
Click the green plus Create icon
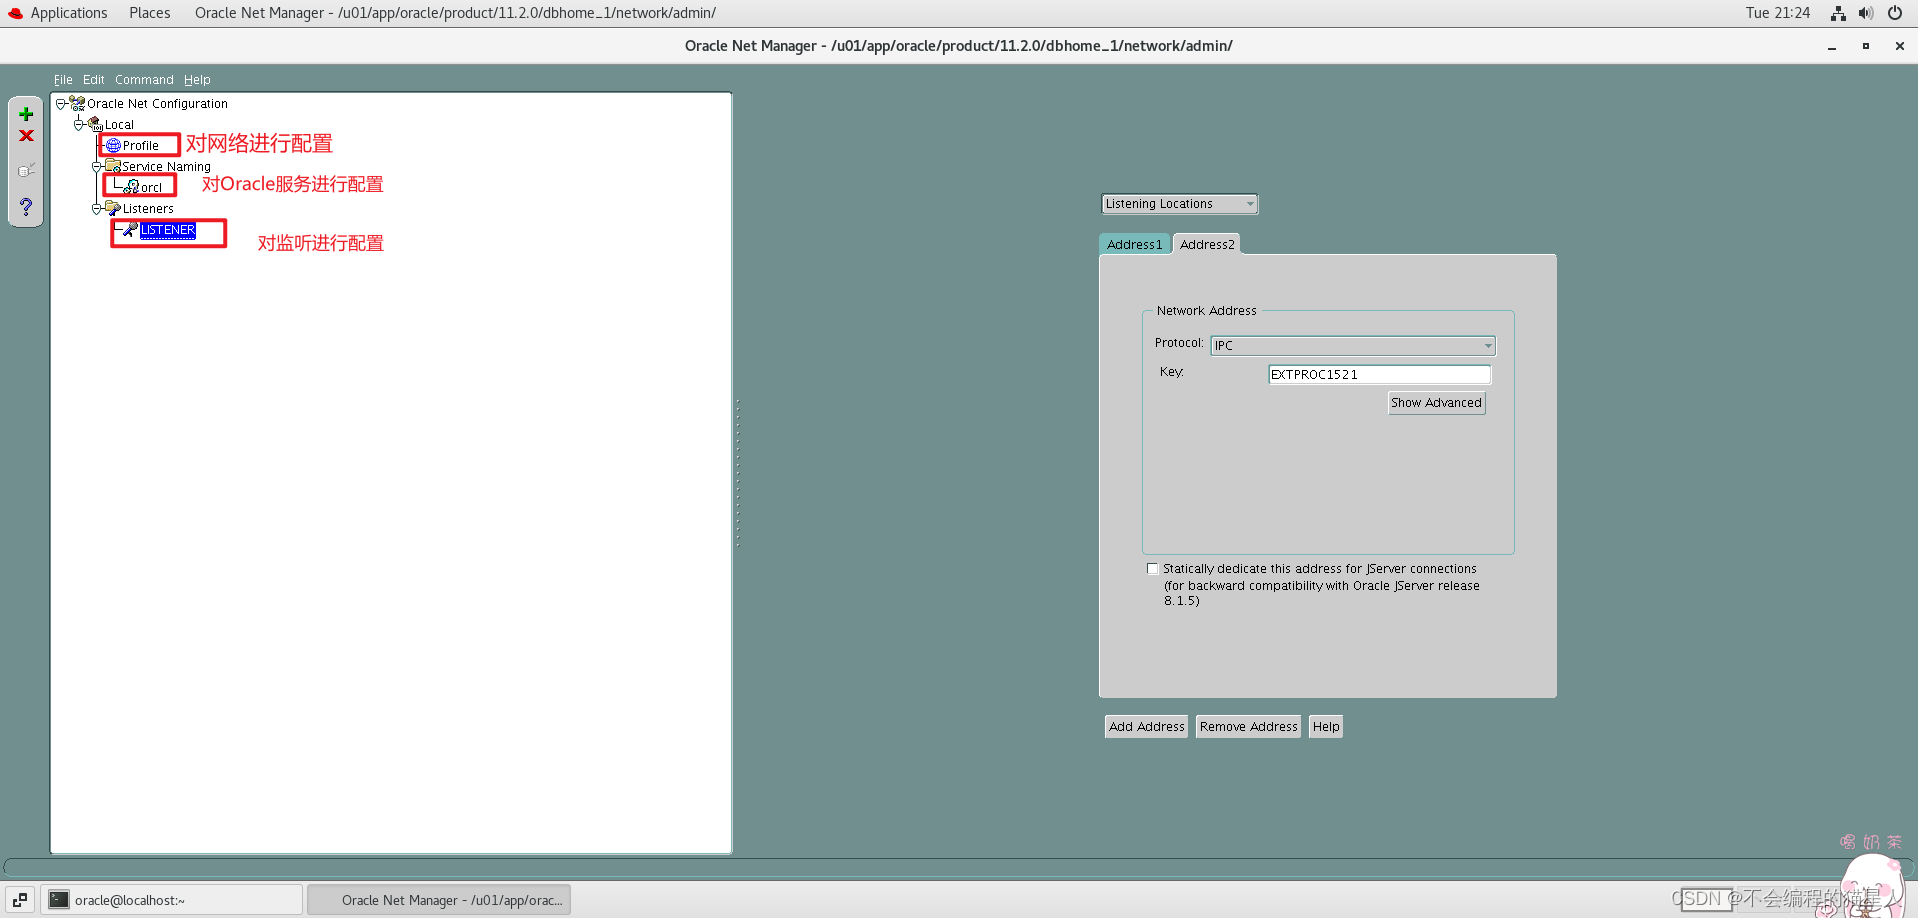pyautogui.click(x=26, y=114)
